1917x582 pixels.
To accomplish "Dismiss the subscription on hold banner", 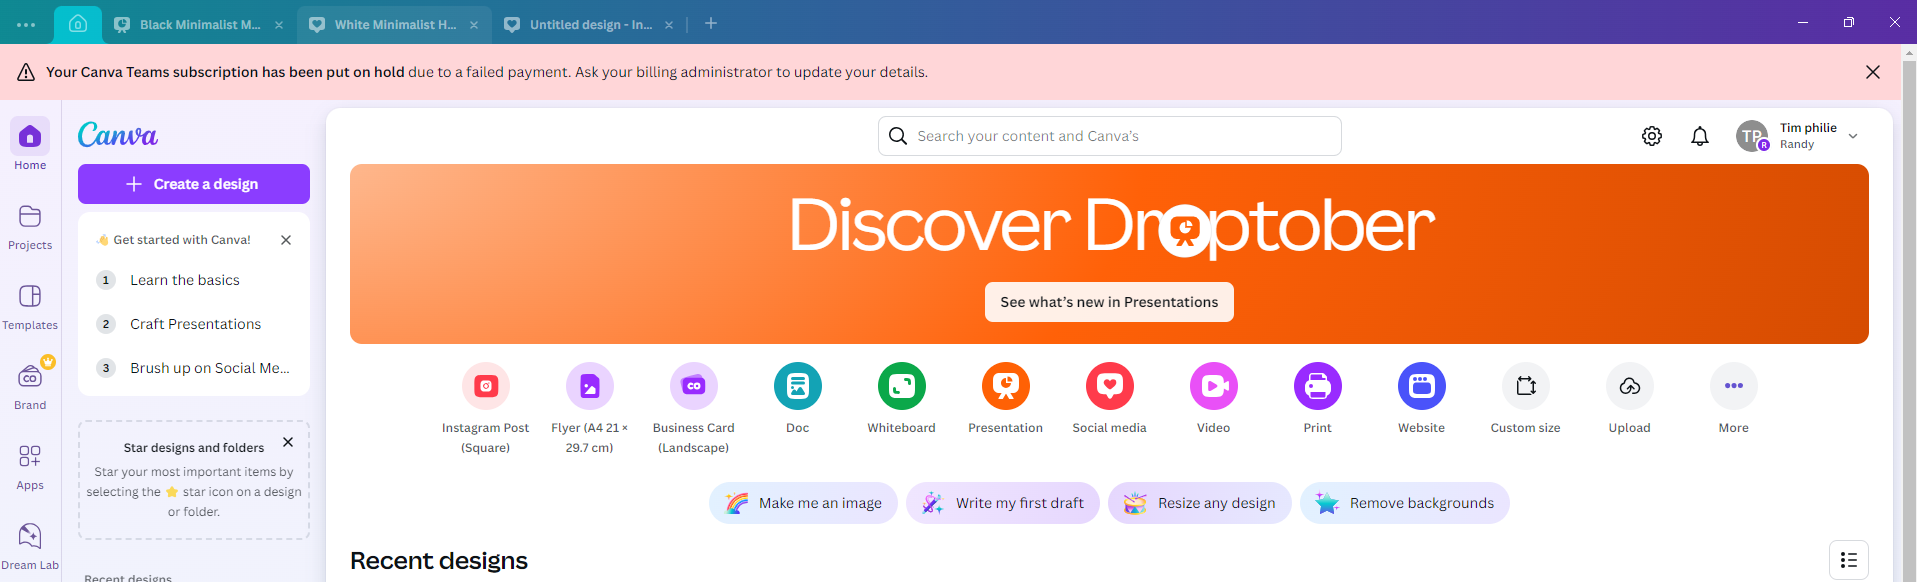I will coord(1873,72).
